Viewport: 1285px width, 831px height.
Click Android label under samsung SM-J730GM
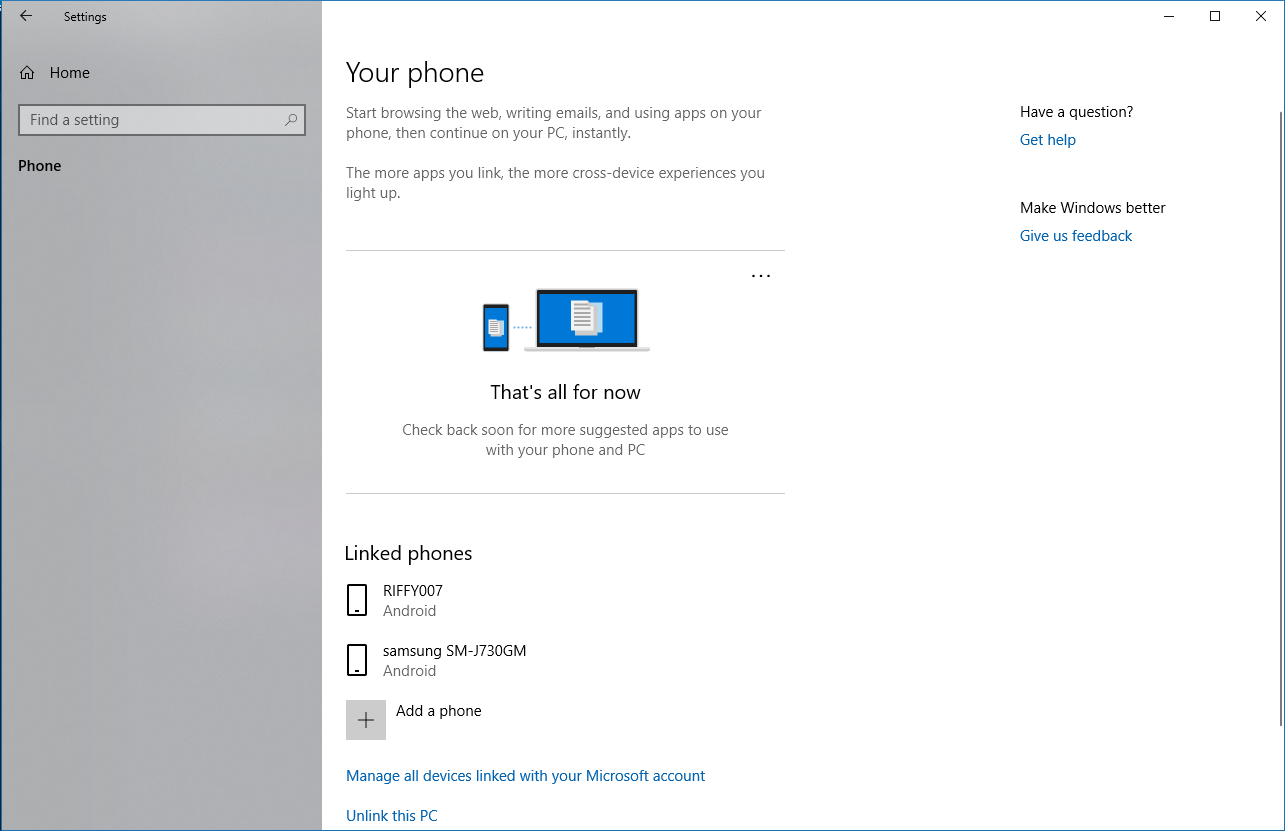pyautogui.click(x=410, y=671)
